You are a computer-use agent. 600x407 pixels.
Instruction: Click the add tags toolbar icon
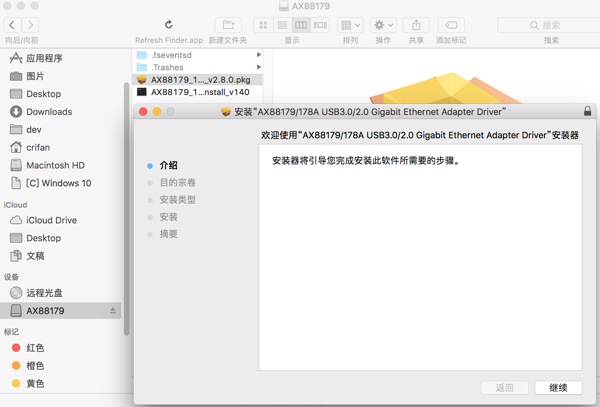(x=451, y=25)
